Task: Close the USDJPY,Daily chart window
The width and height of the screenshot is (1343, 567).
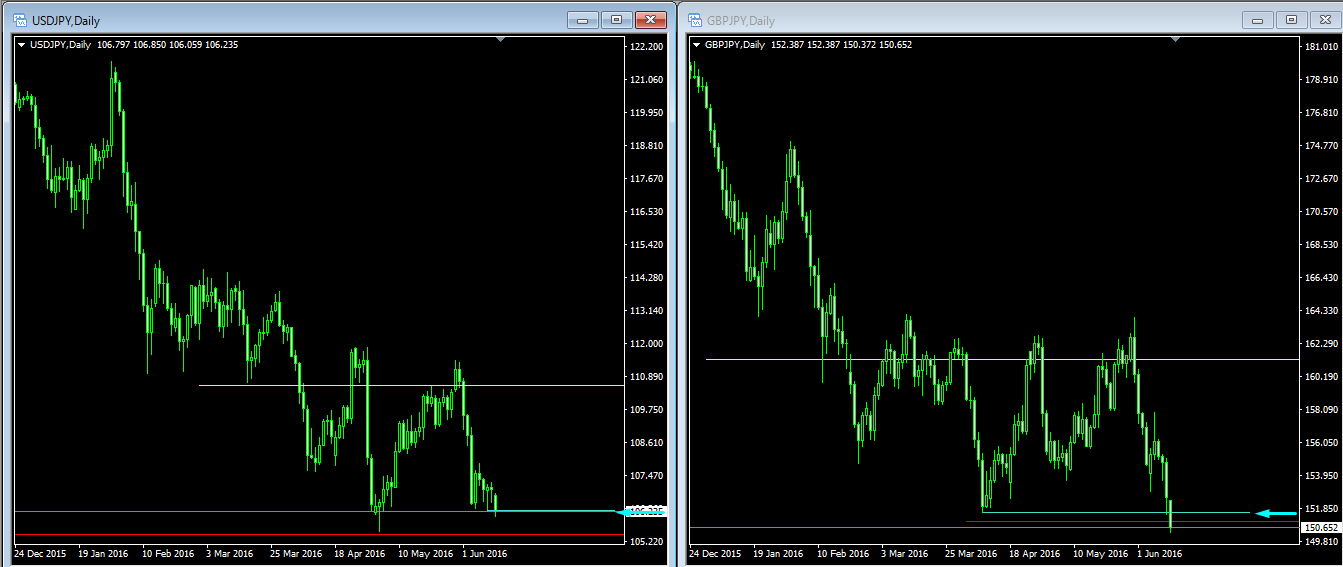Action: pyautogui.click(x=650, y=20)
